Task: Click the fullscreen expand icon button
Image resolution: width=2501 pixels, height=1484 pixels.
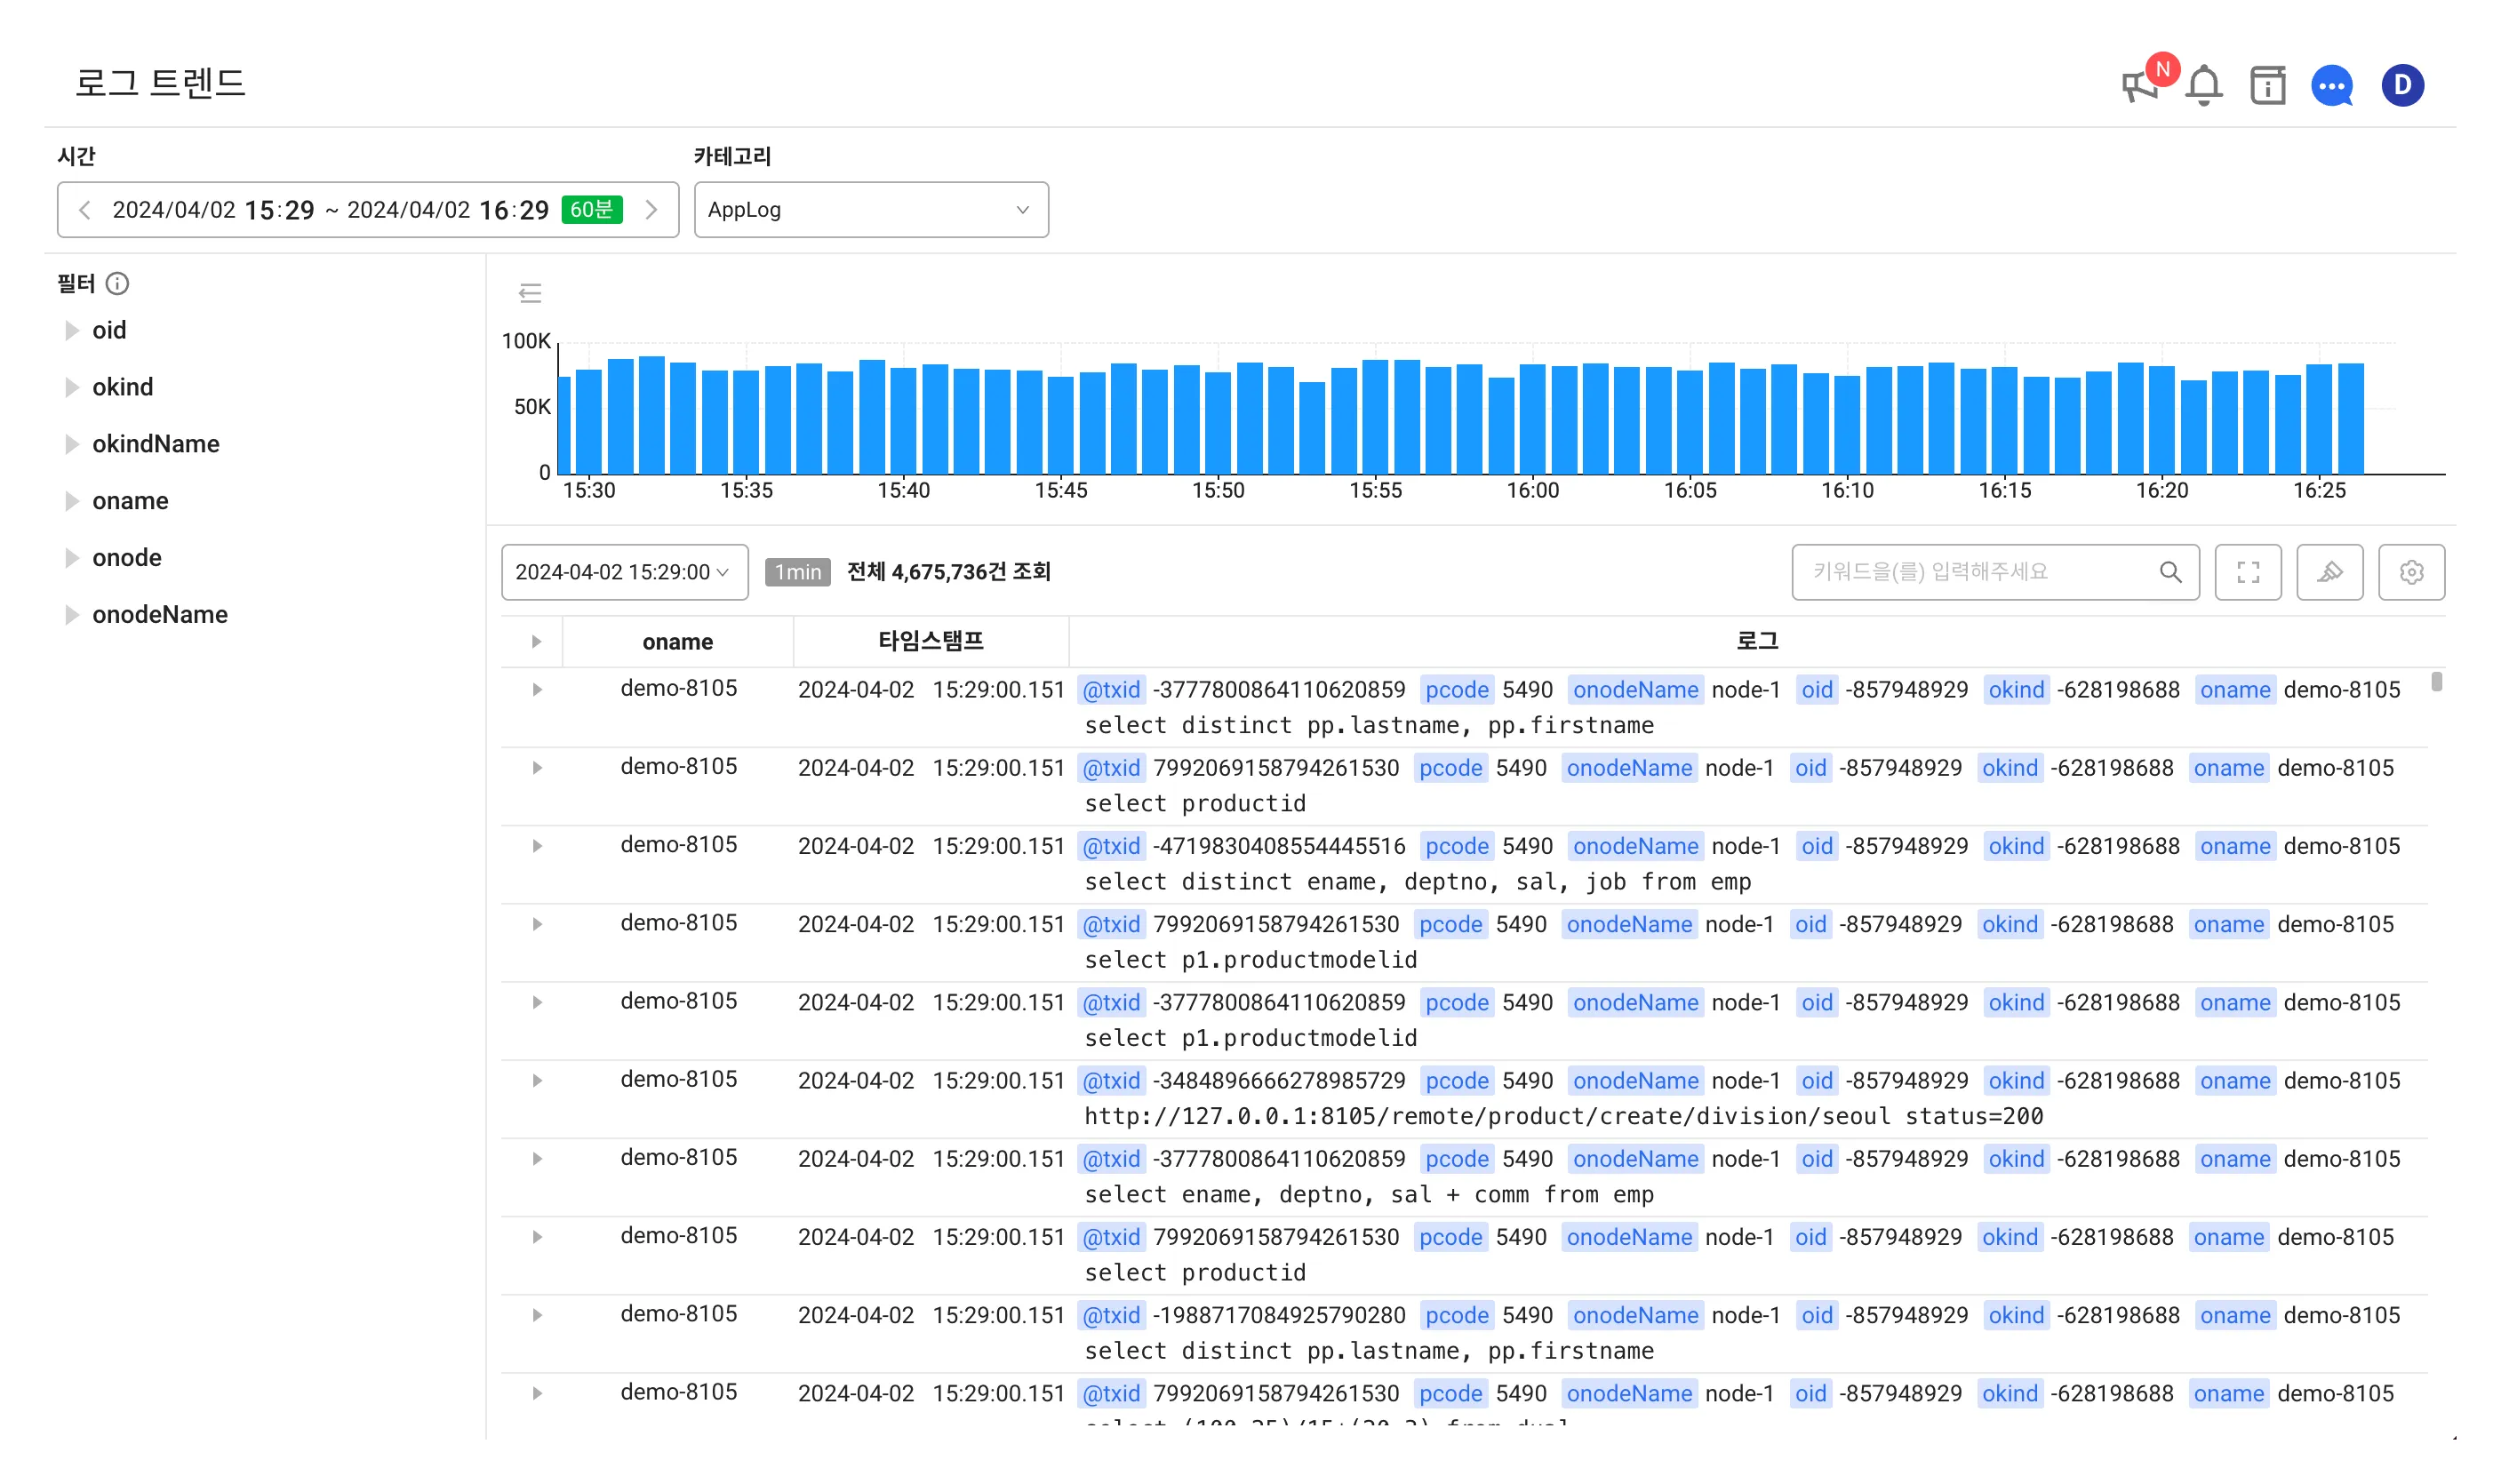Action: click(2247, 572)
